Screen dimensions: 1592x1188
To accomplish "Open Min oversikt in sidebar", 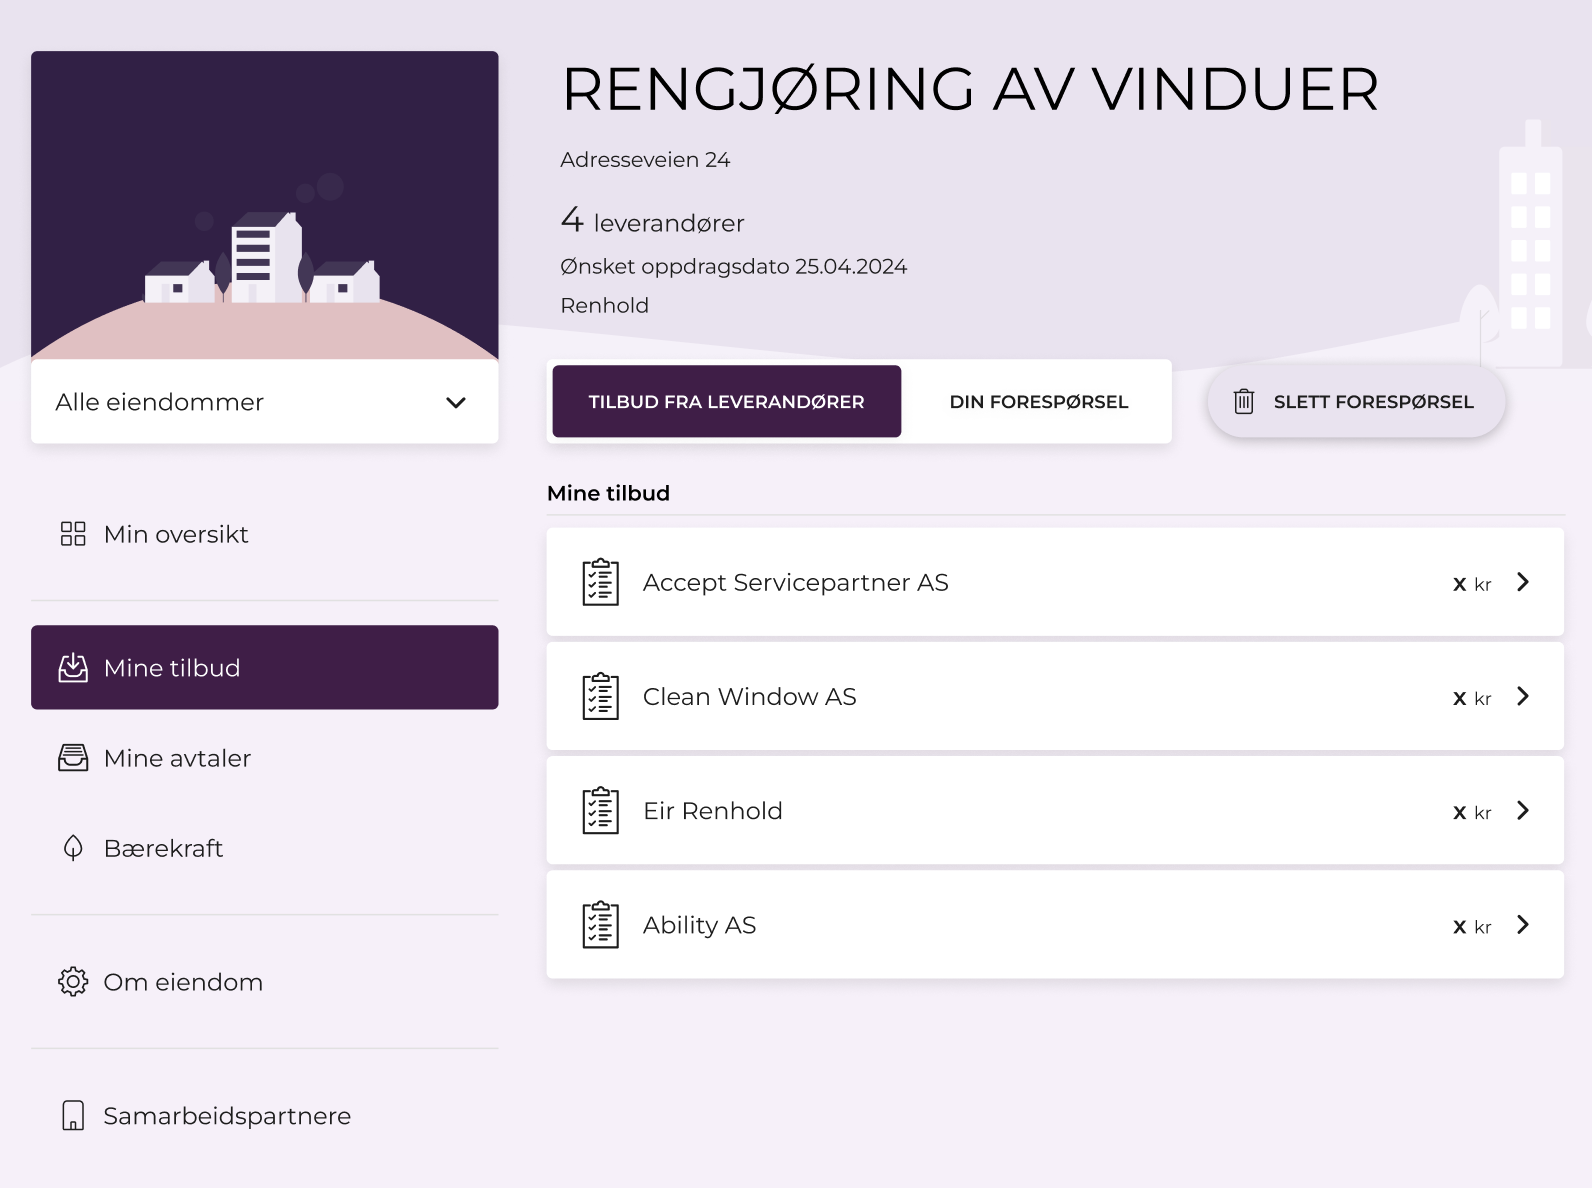I will (265, 534).
